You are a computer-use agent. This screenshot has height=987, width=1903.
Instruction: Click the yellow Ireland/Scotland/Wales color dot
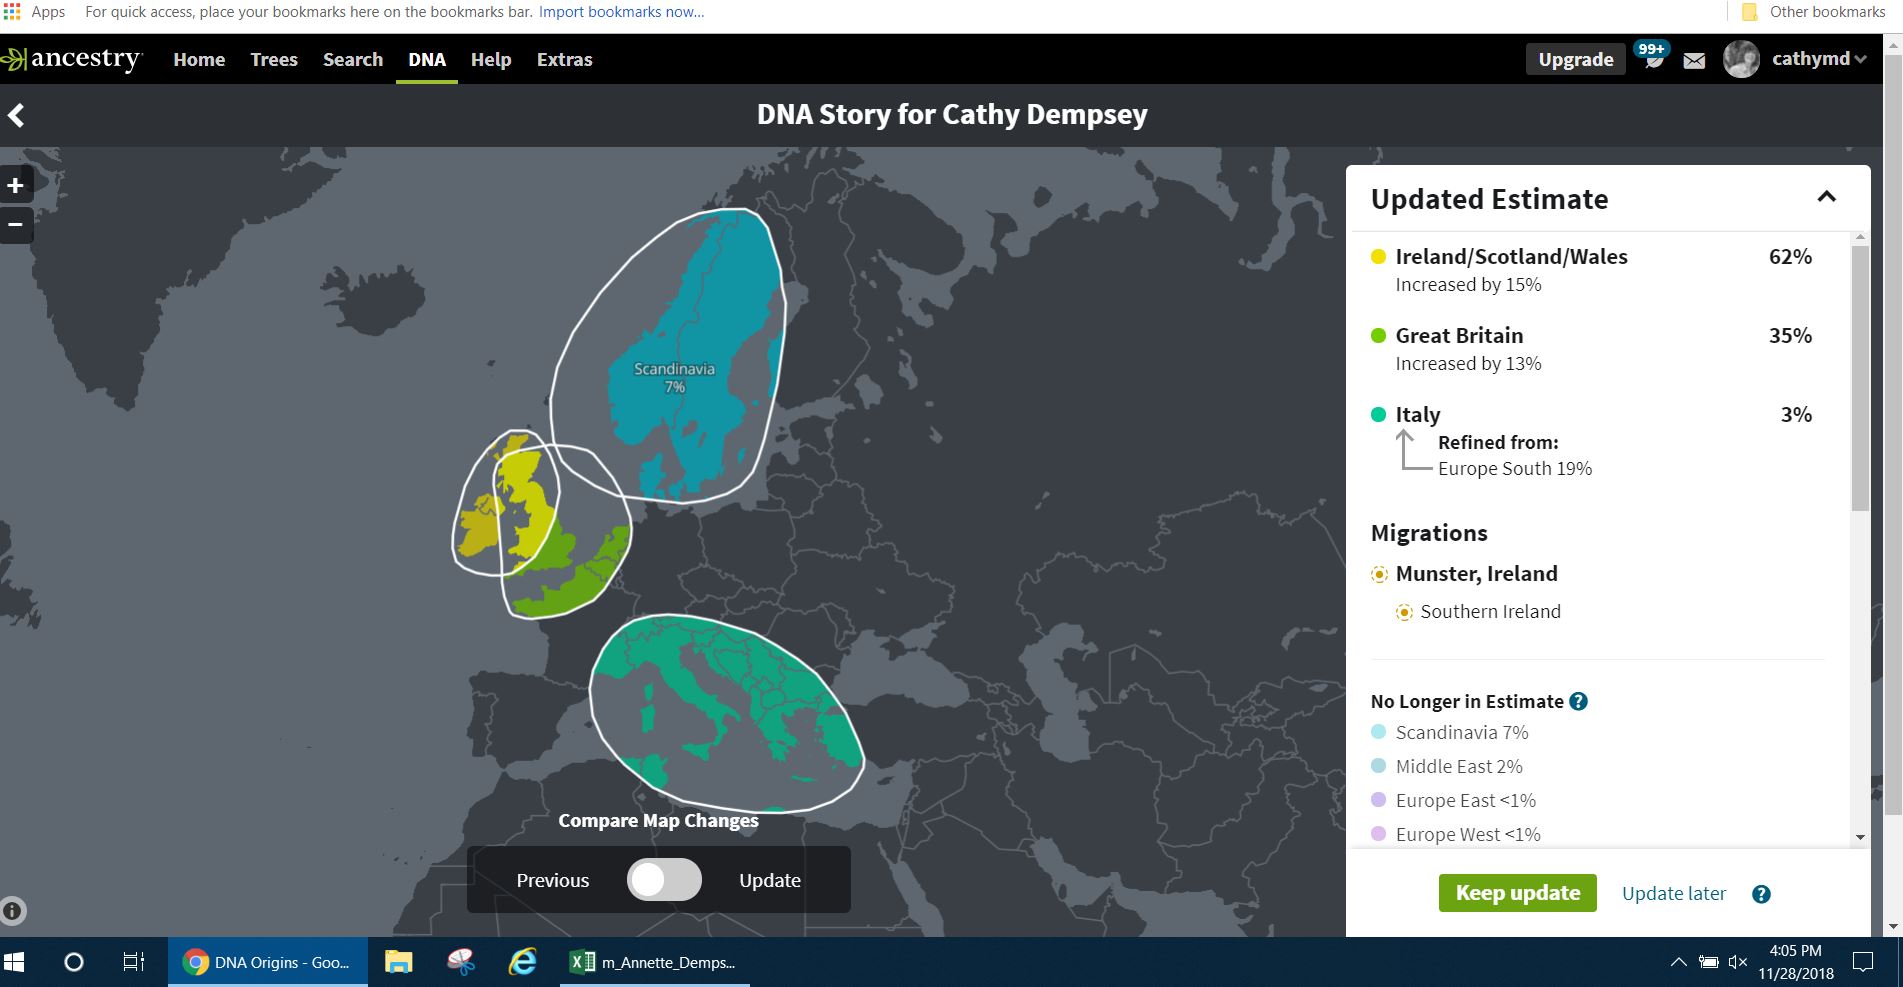[x=1378, y=256]
